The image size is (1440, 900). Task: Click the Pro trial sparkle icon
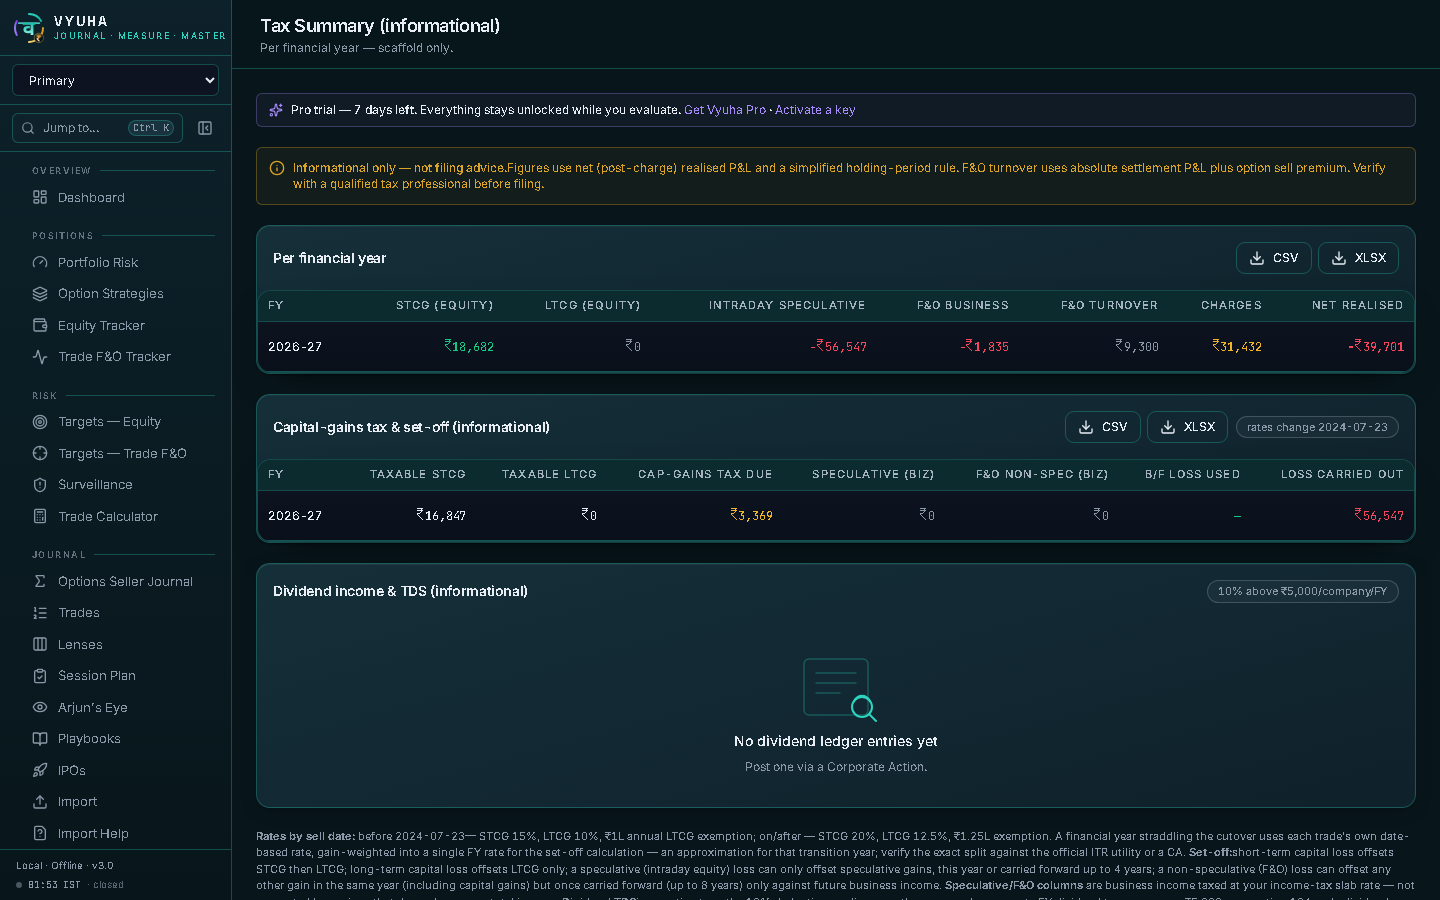coord(276,110)
